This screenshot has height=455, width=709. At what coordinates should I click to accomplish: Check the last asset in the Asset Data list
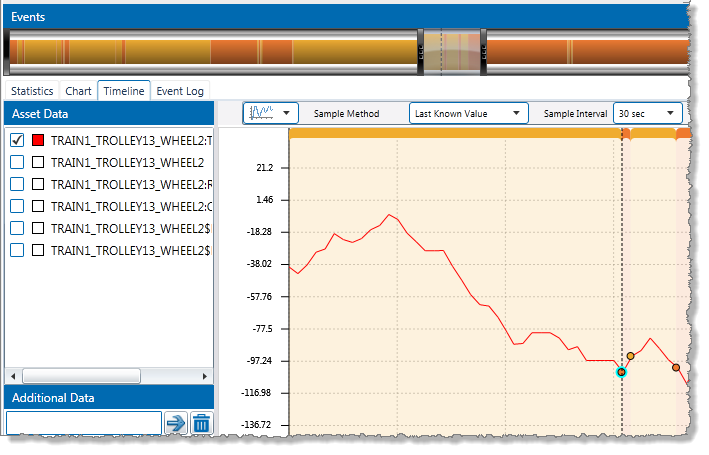pos(17,250)
